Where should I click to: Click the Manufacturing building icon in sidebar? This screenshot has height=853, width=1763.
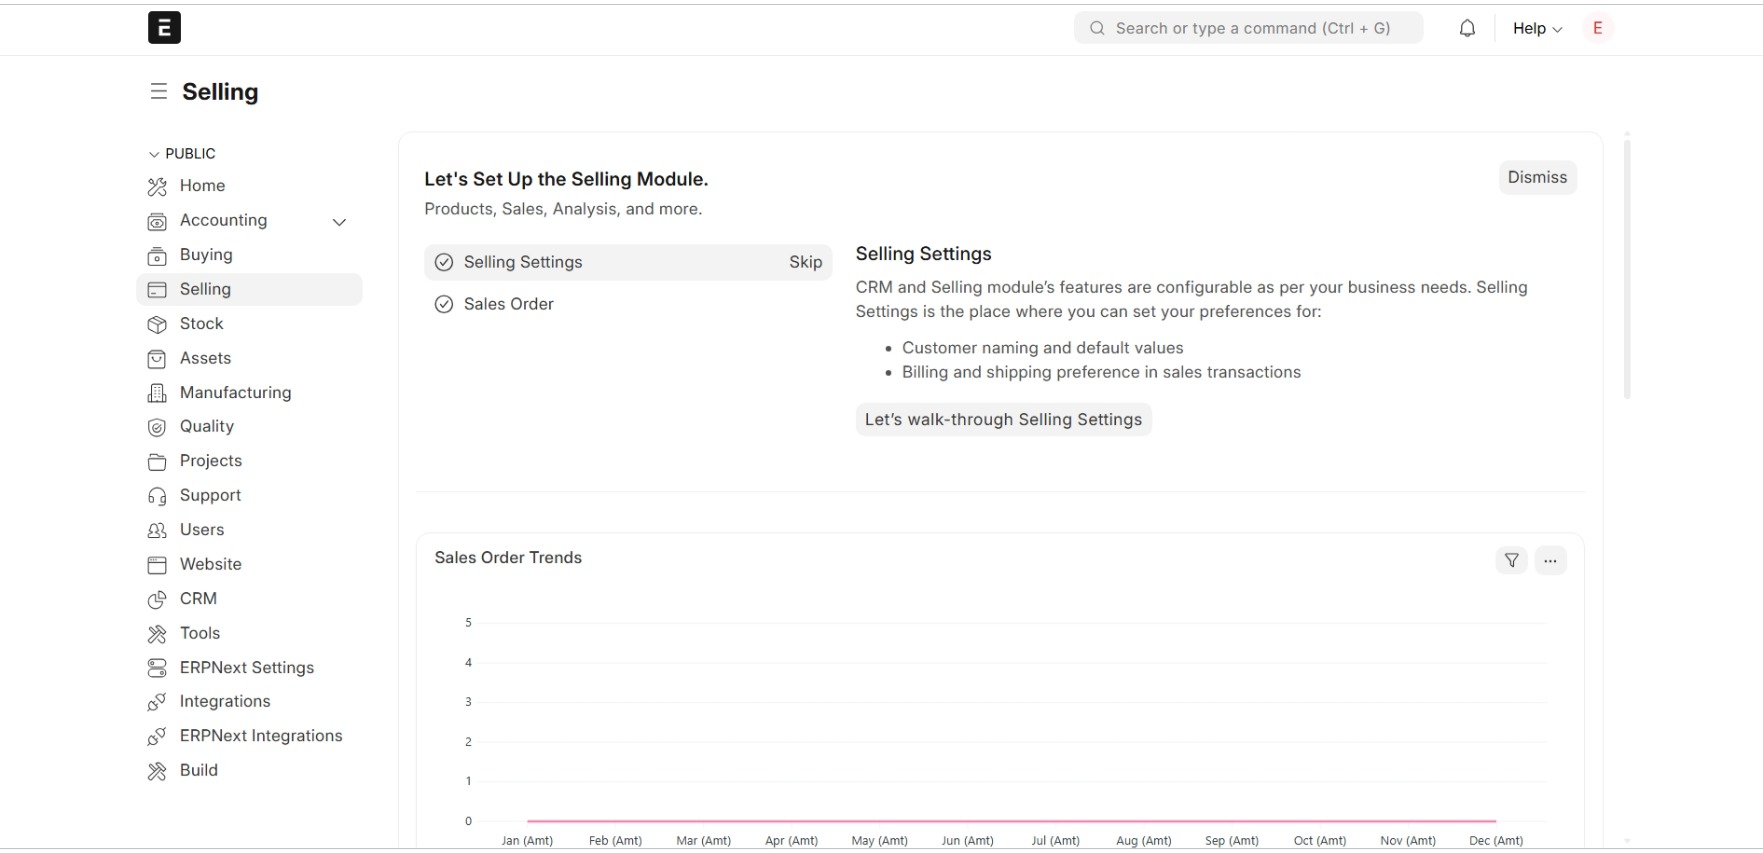(x=157, y=393)
